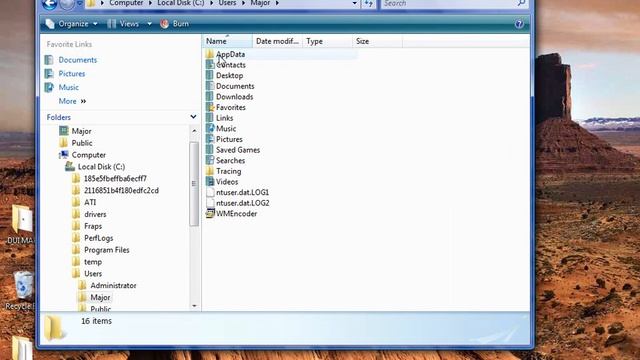Sort by the Size column header
Image resolution: width=640 pixels, height=360 pixels.
tap(377, 41)
